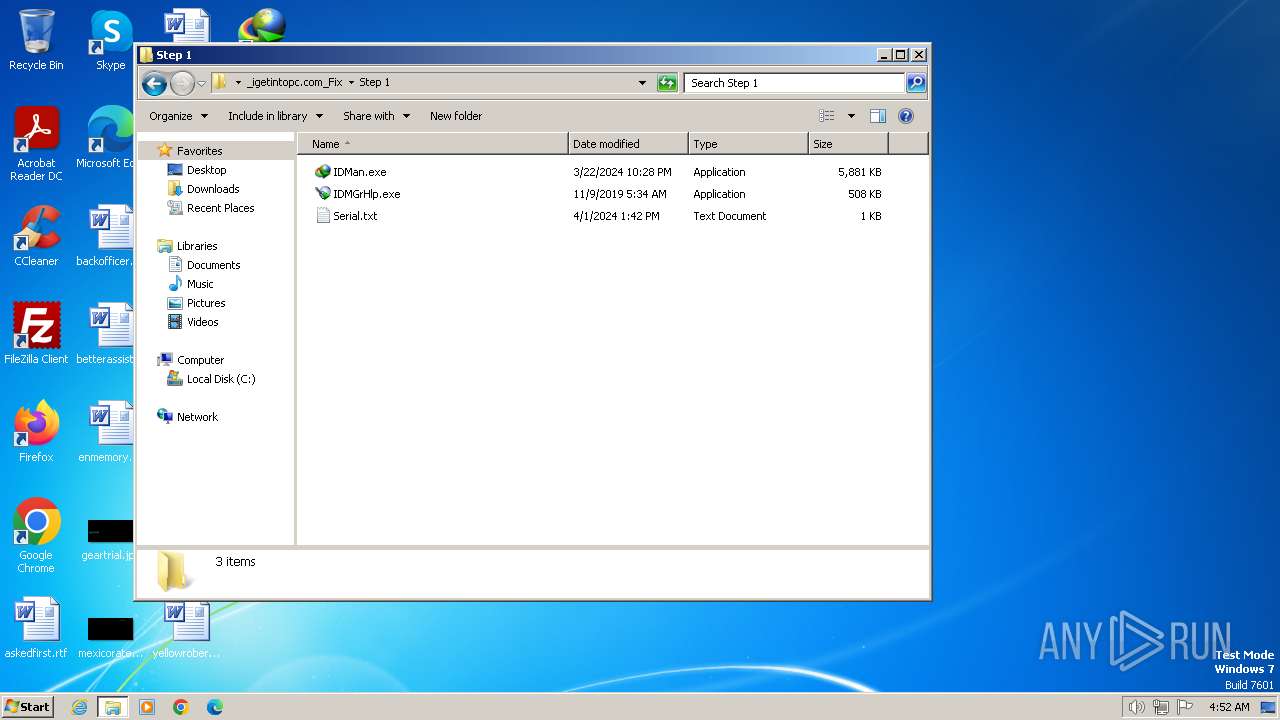Image resolution: width=1280 pixels, height=720 pixels.
Task: Click the Forward navigation arrow
Action: click(x=182, y=83)
